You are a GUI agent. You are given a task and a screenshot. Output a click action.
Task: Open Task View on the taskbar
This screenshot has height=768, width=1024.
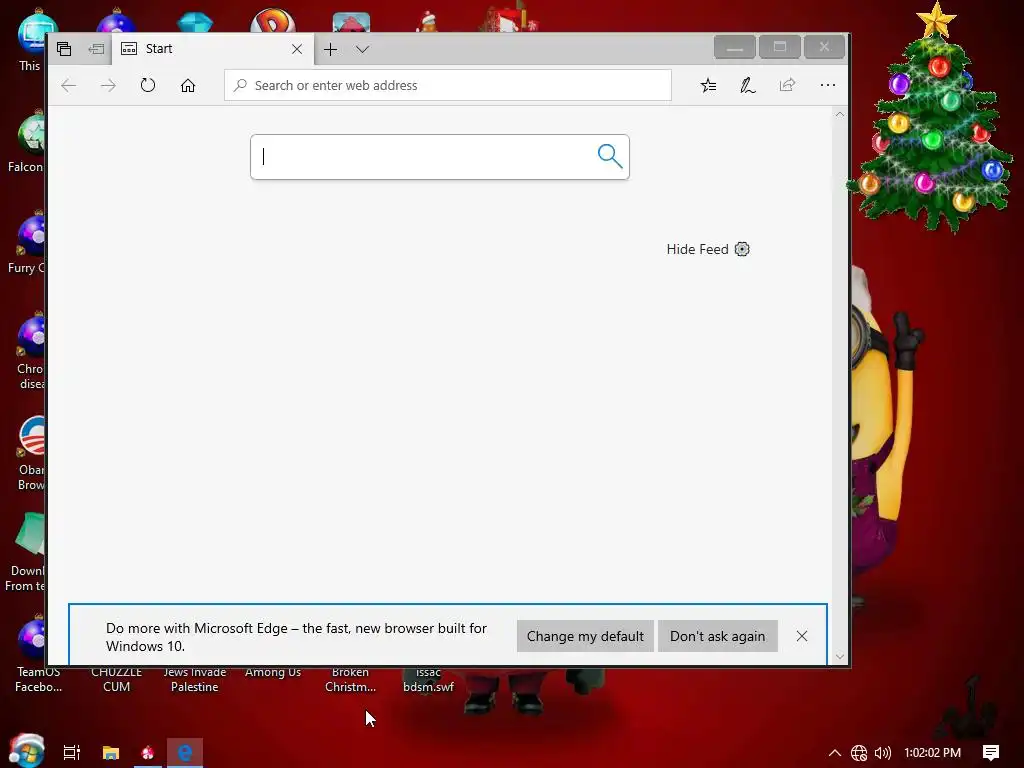tap(72, 753)
